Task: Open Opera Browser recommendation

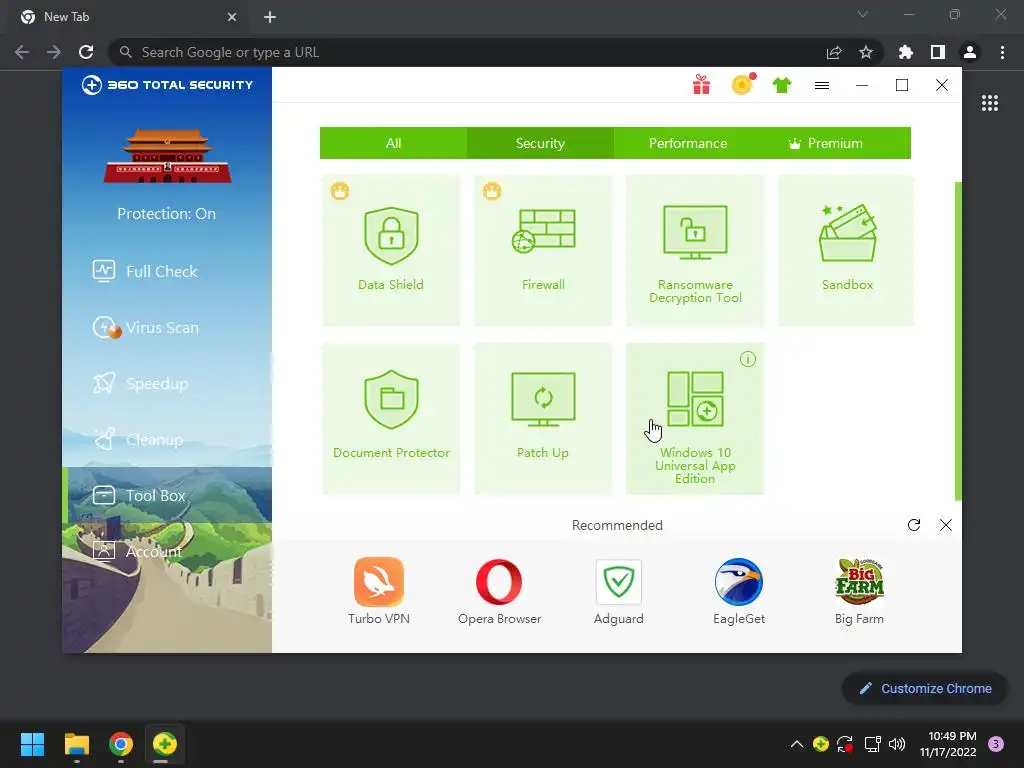Action: point(499,591)
